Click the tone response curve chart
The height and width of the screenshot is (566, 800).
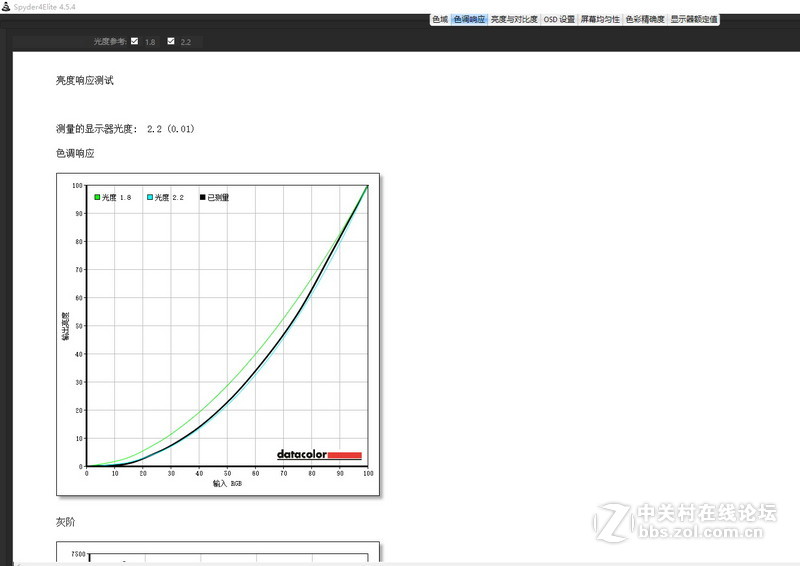coord(218,334)
